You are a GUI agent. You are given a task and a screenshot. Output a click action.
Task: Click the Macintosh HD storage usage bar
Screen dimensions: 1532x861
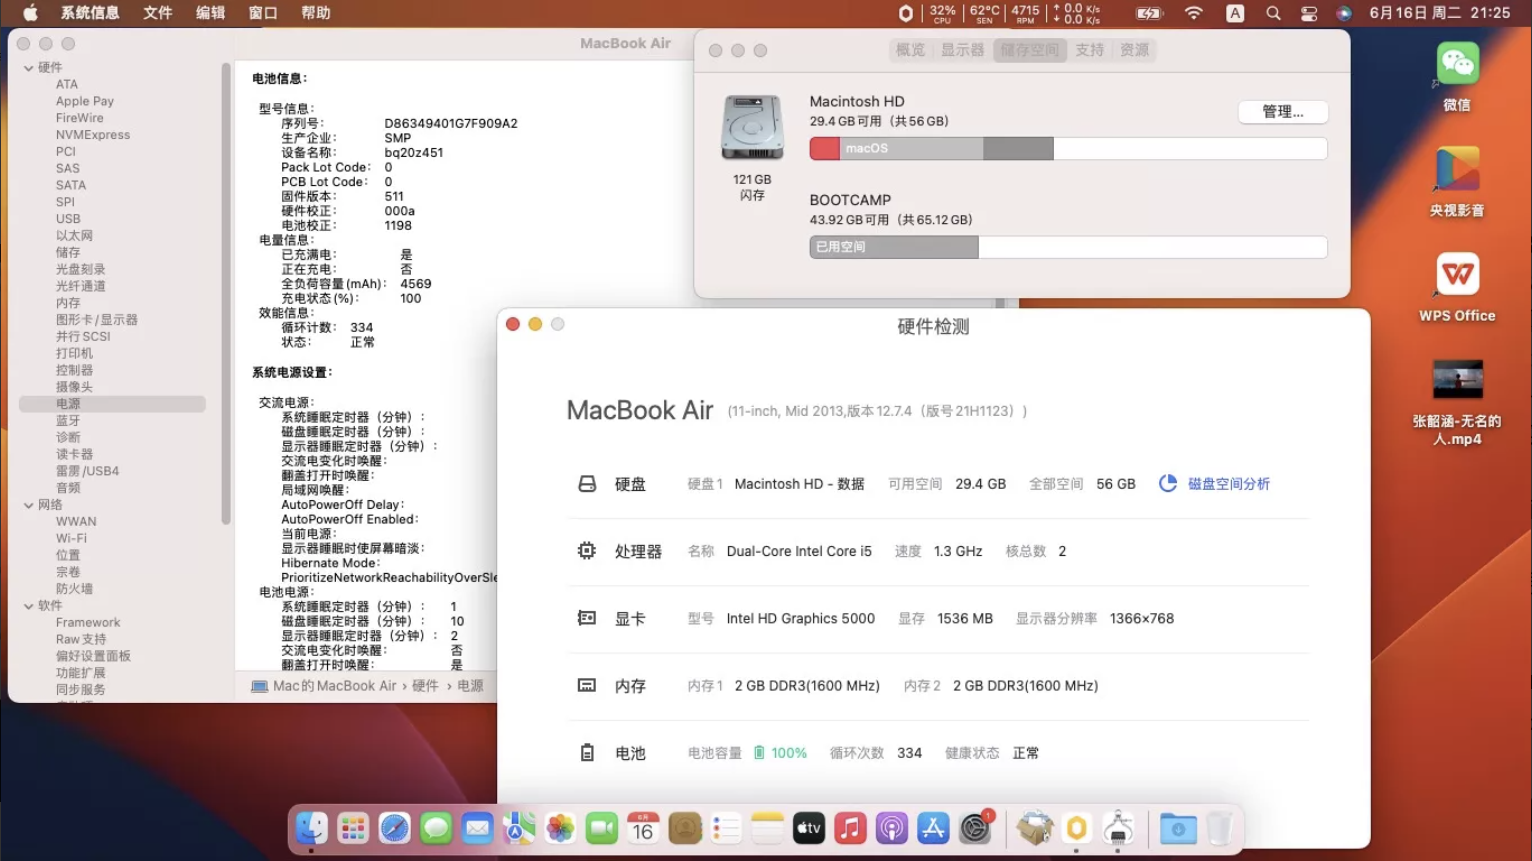click(x=1068, y=149)
